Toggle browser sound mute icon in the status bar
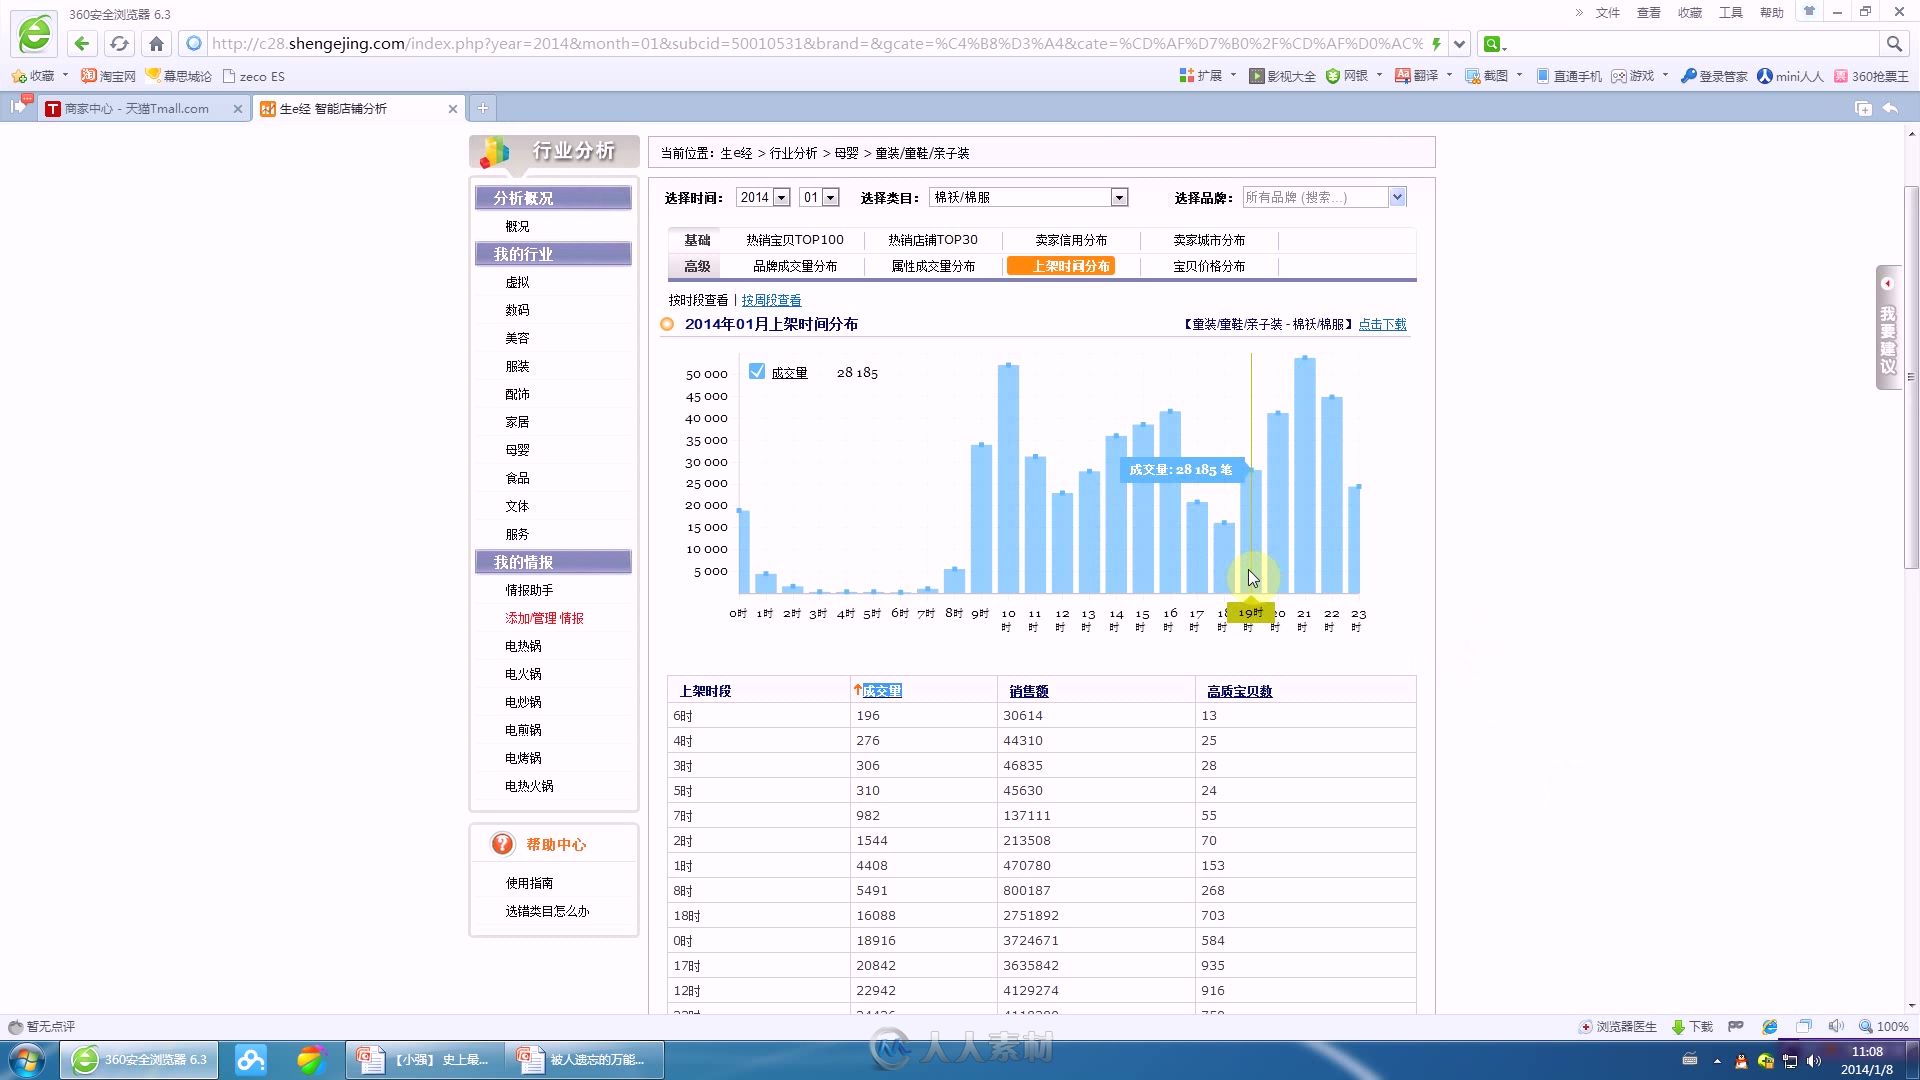This screenshot has width=1920, height=1080. point(1836,1026)
